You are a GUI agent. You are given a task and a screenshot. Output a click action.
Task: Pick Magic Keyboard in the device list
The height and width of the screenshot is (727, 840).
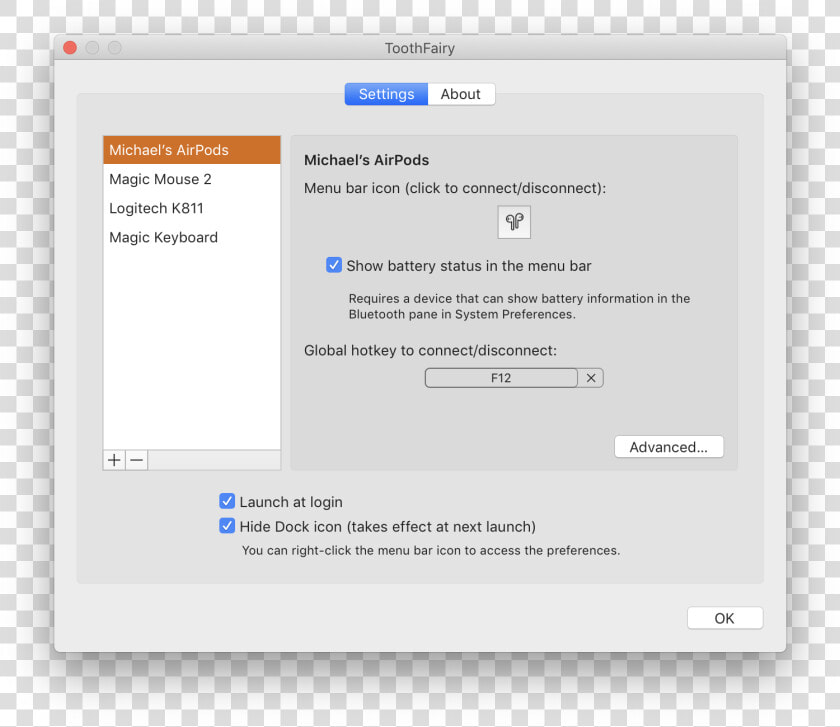click(192, 237)
